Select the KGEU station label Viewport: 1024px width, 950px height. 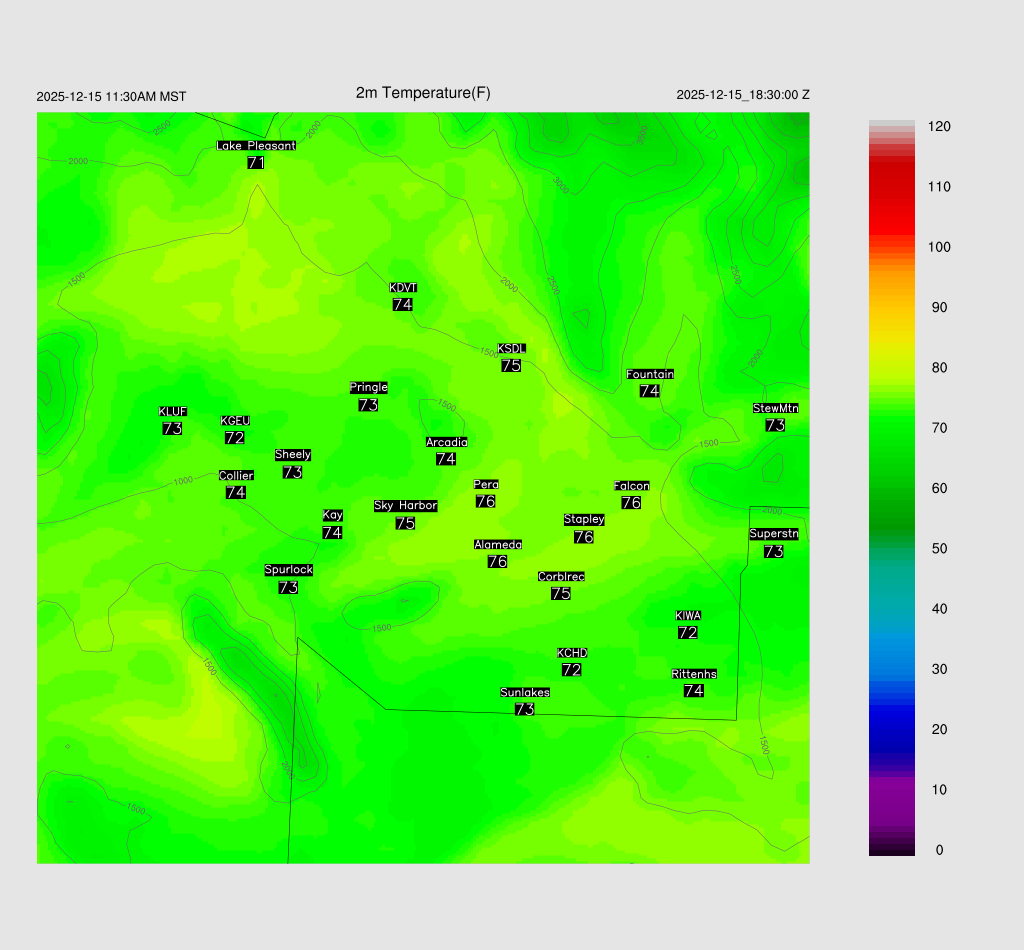235,421
